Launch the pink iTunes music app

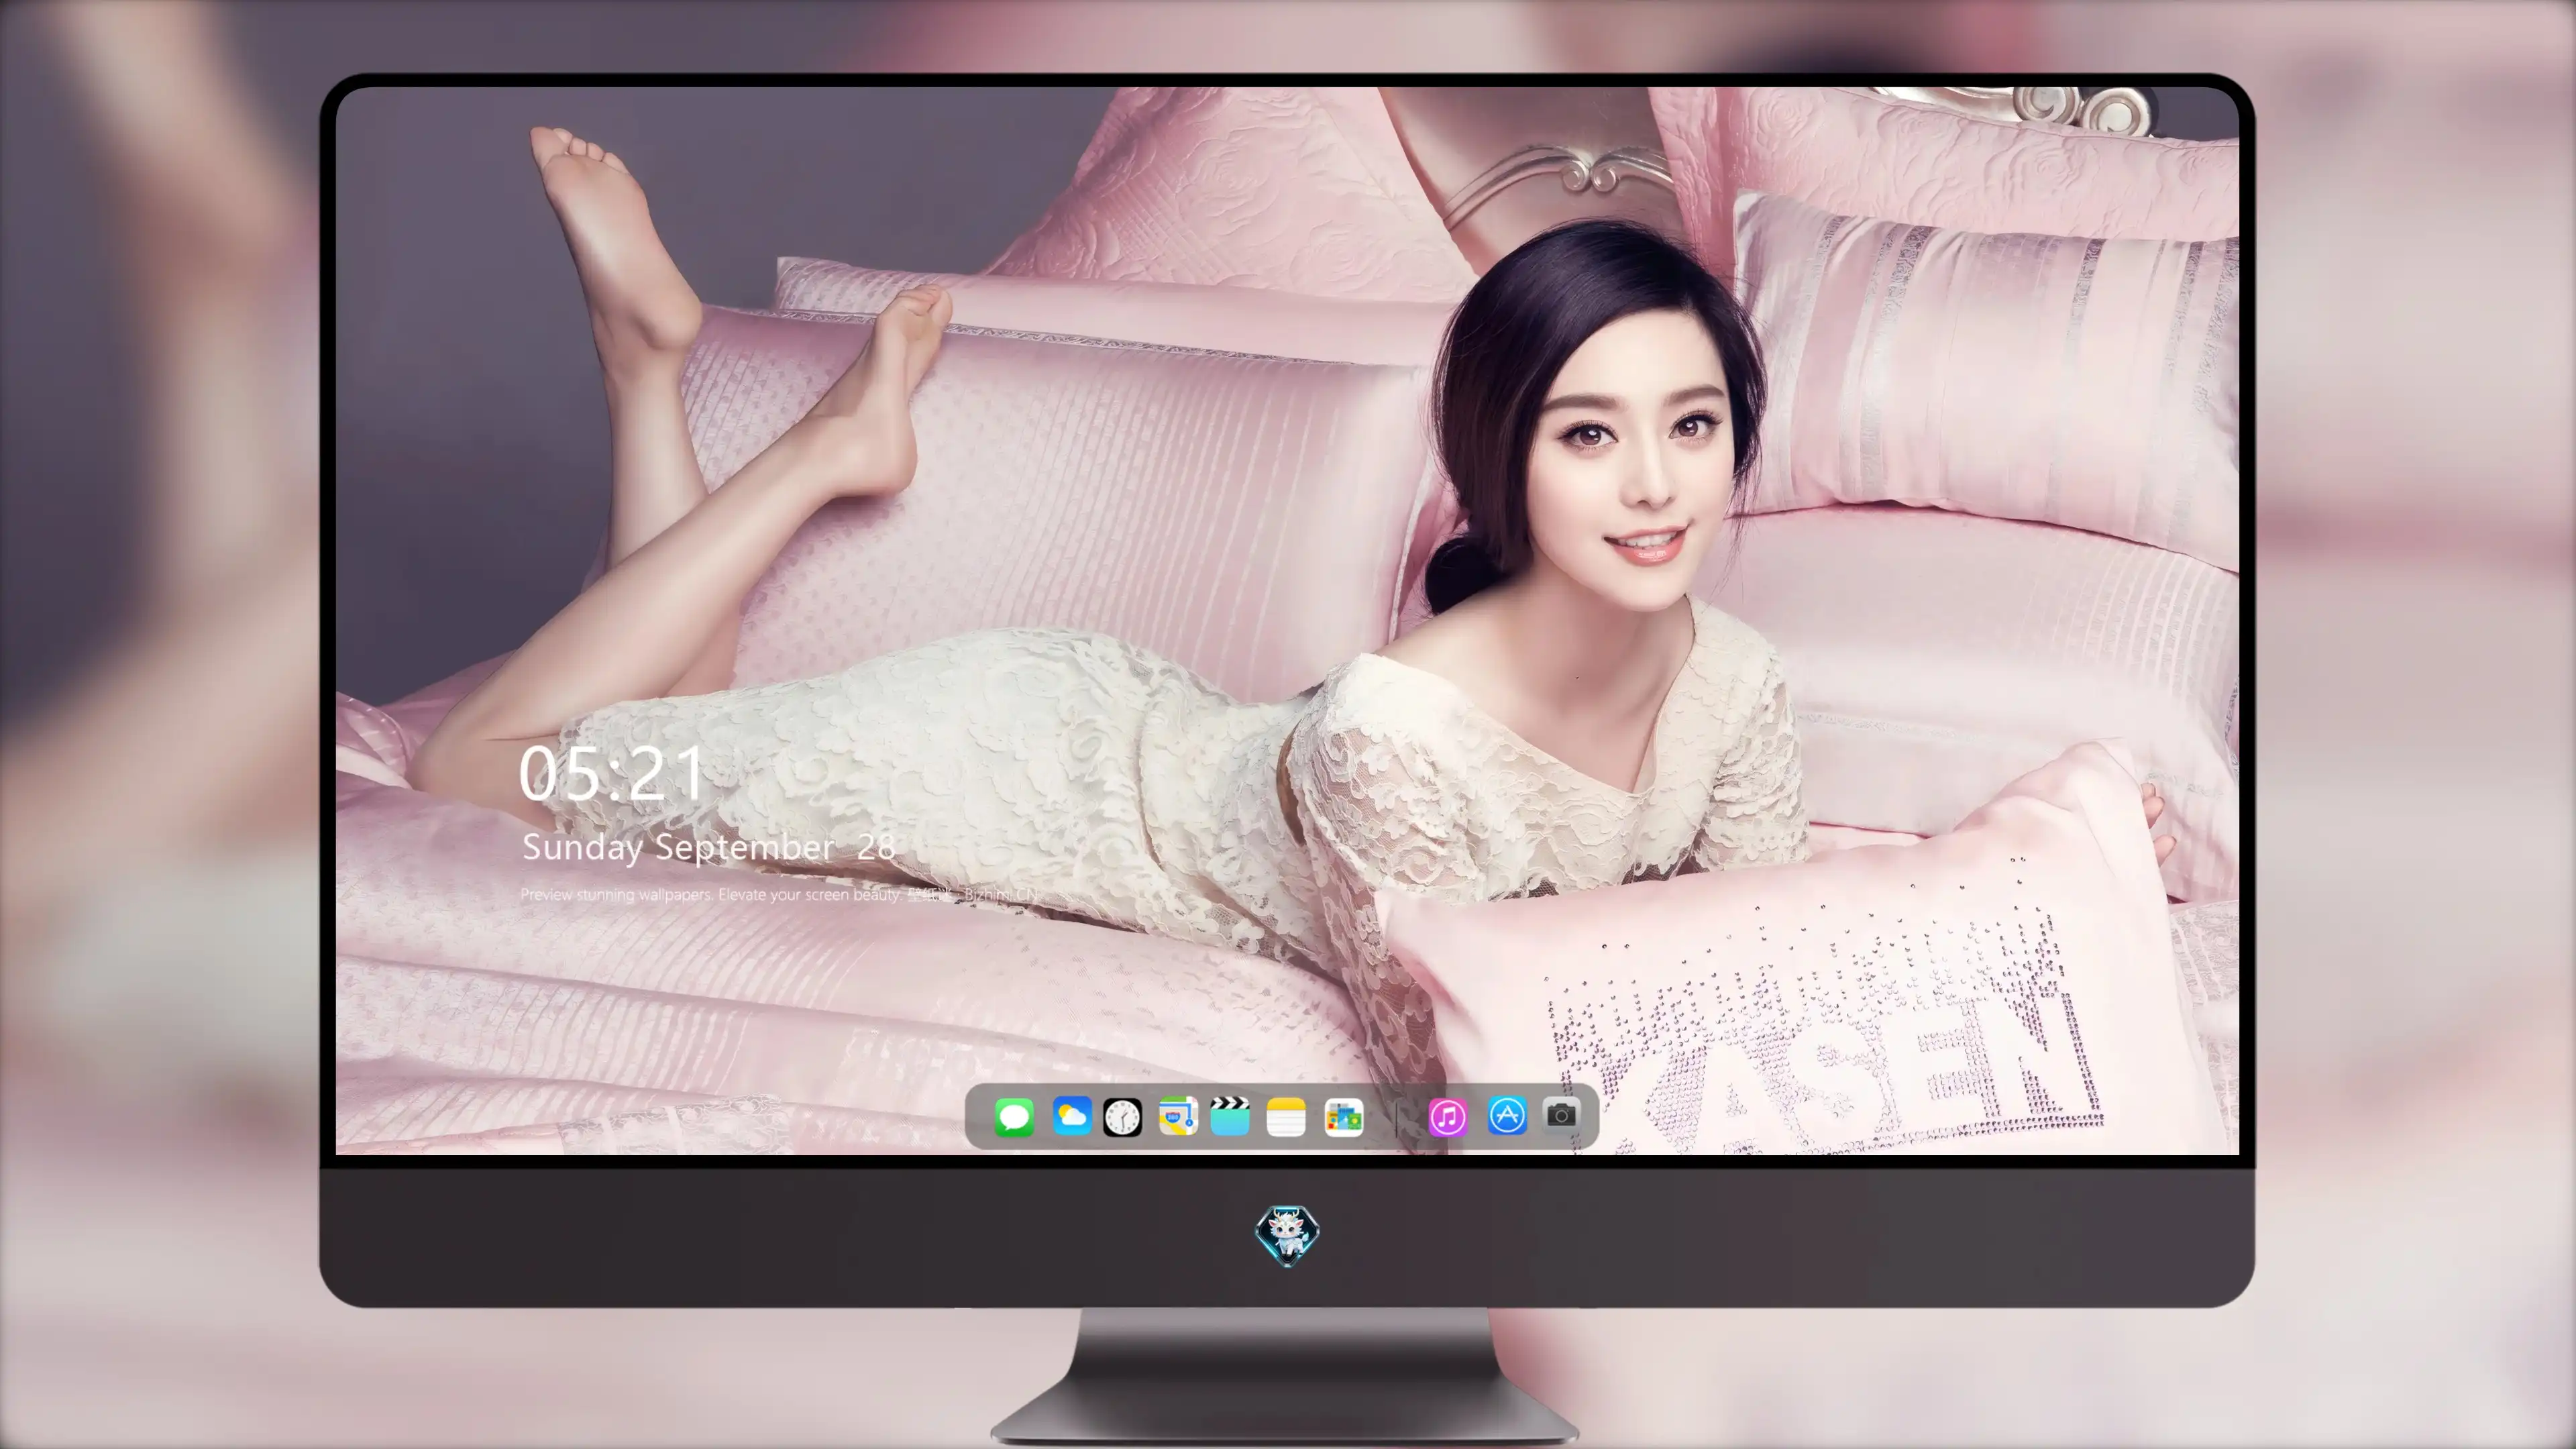(1447, 1117)
